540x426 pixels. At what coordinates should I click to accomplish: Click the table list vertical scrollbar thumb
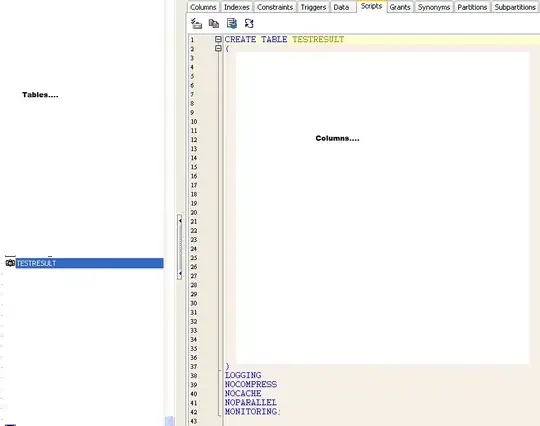(169, 421)
